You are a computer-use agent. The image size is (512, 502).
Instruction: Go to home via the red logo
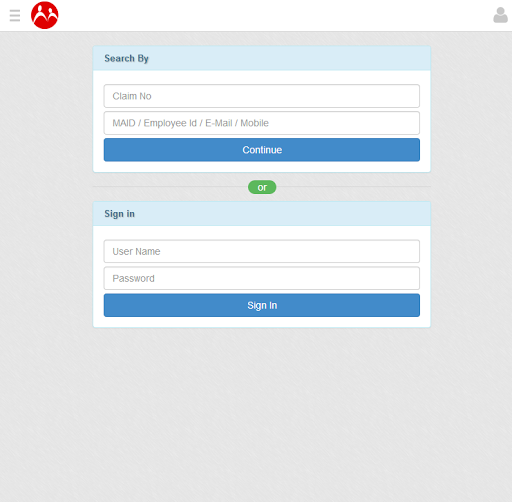pyautogui.click(x=45, y=15)
